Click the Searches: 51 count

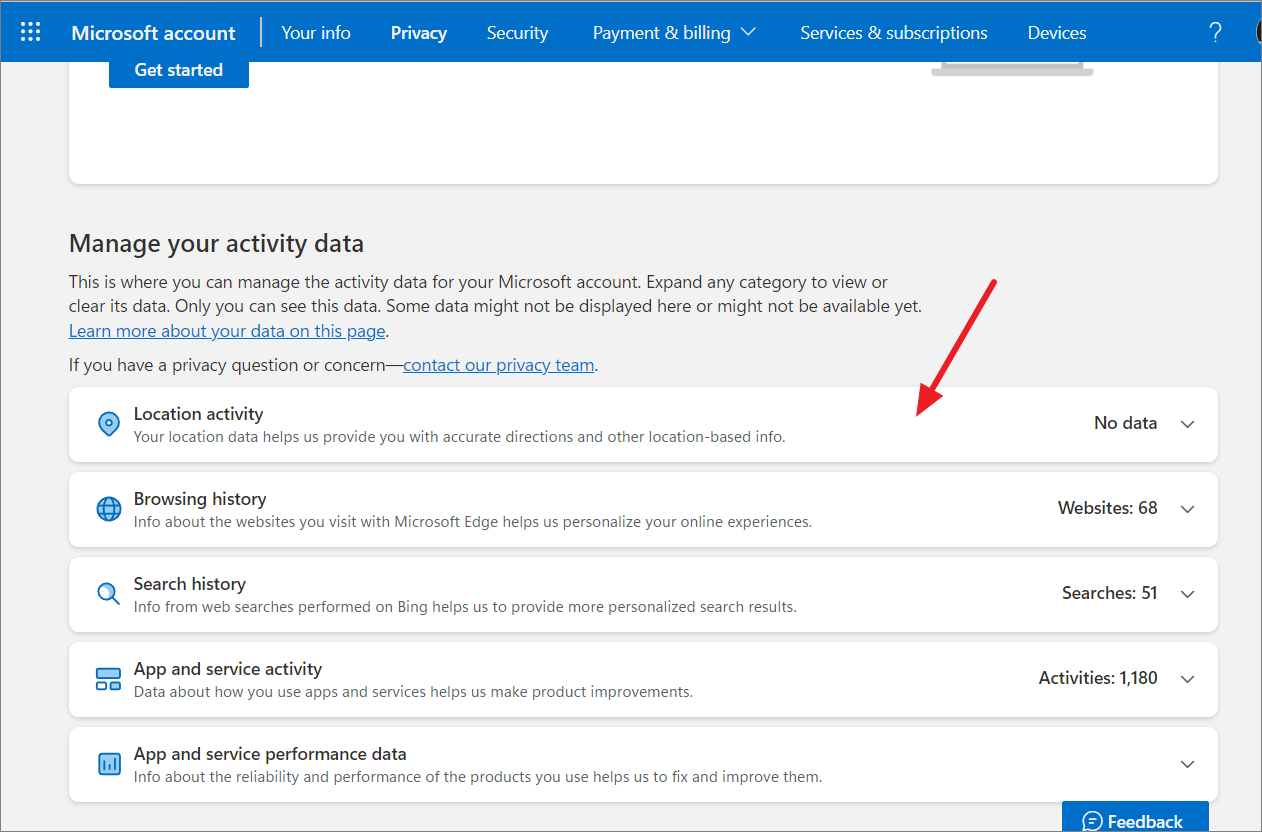[1110, 593]
